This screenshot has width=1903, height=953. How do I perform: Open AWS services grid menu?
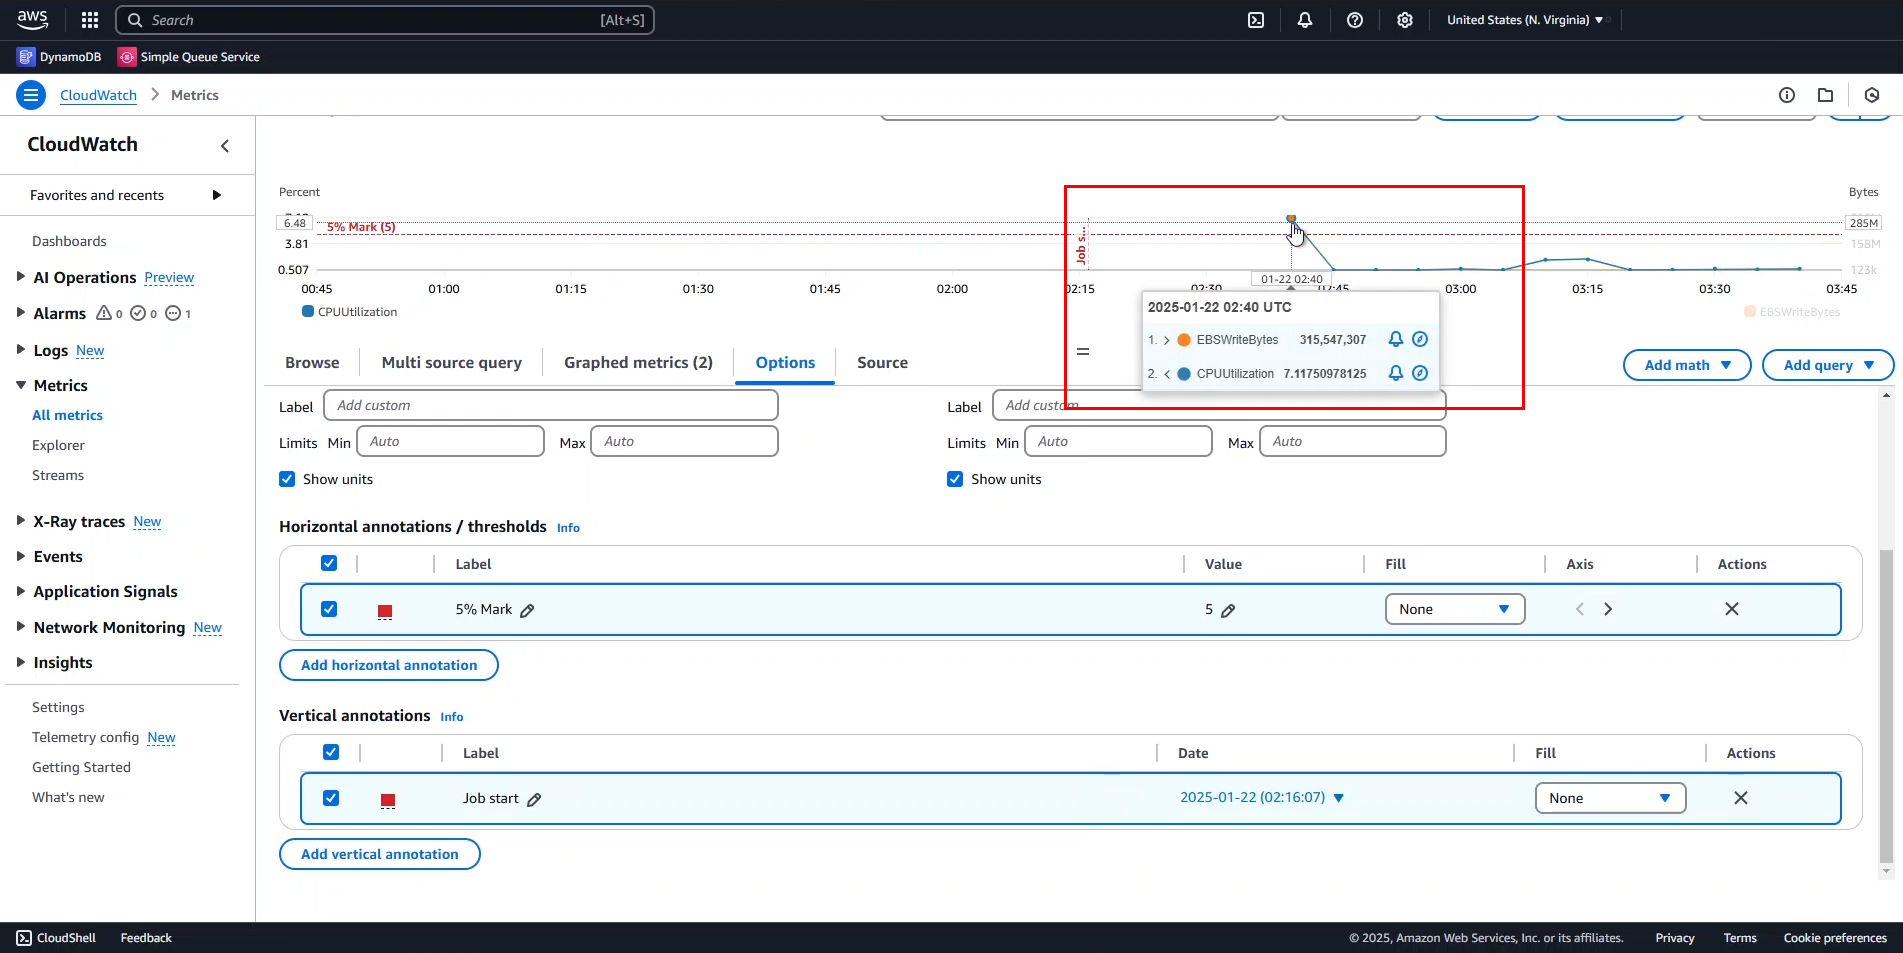90,20
